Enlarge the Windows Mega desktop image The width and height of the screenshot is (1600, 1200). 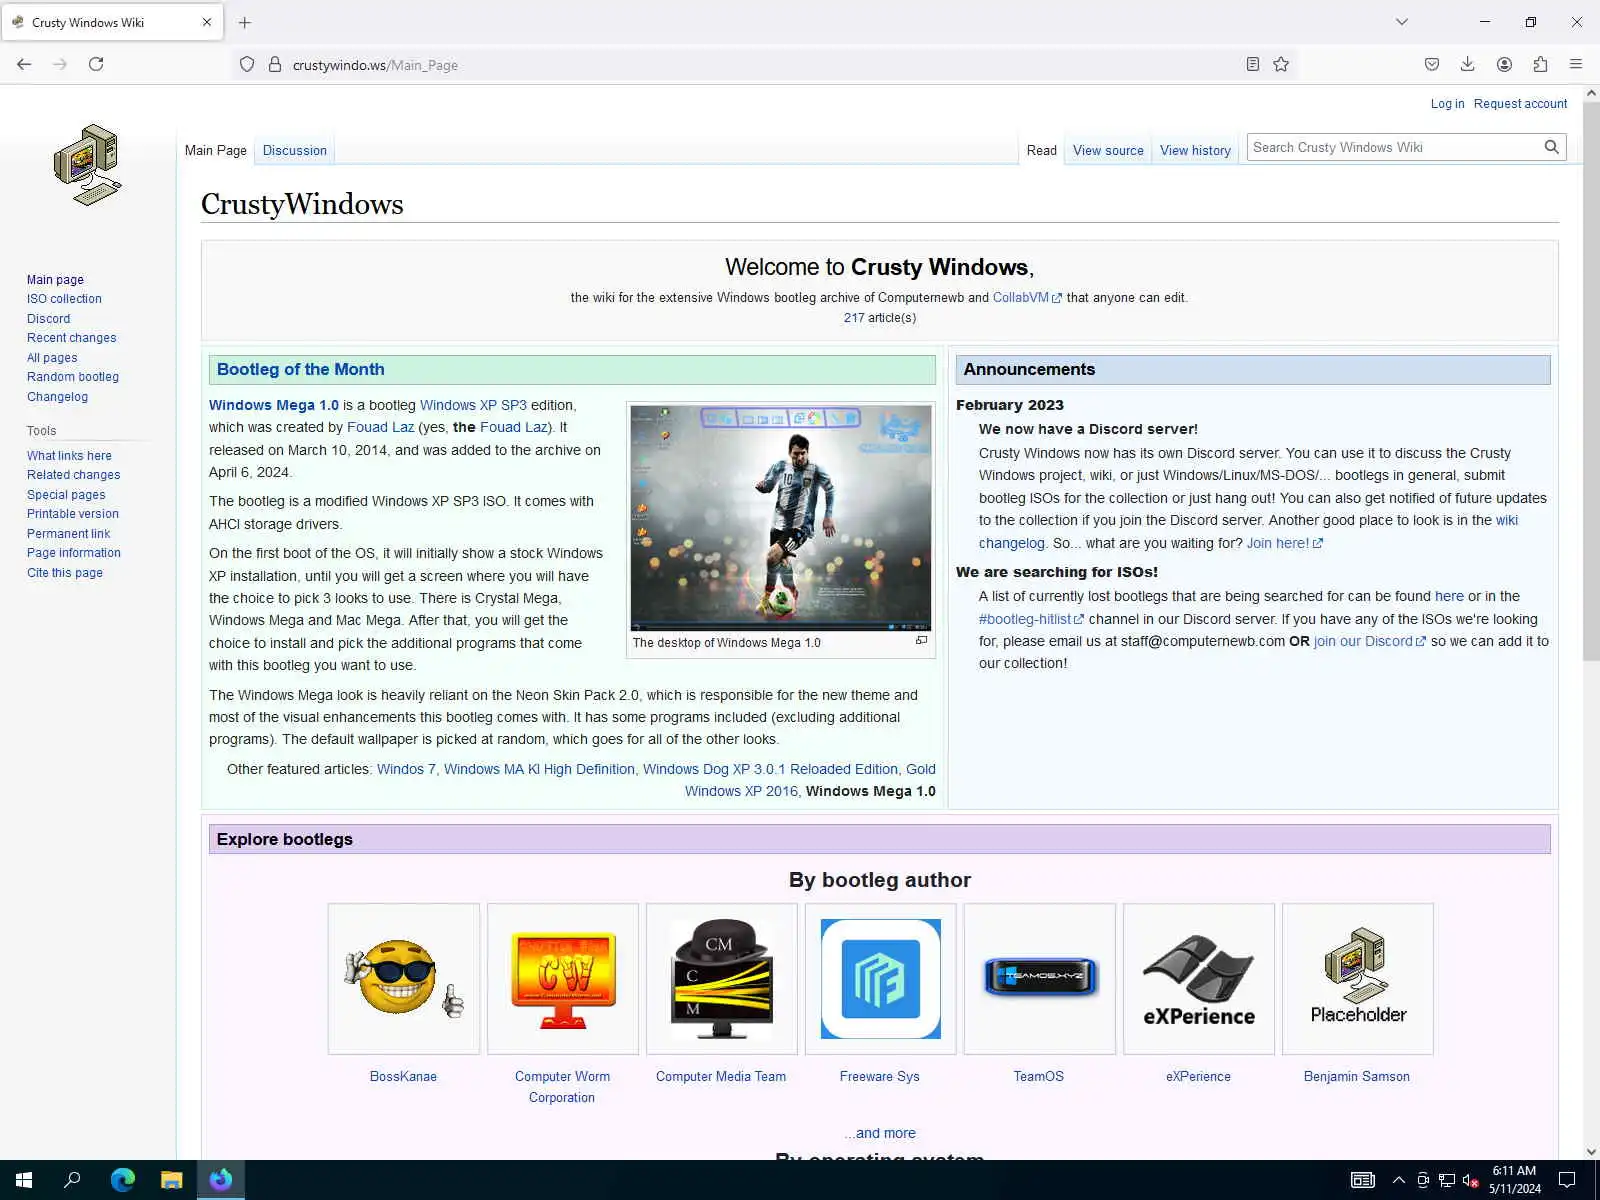[x=921, y=640]
